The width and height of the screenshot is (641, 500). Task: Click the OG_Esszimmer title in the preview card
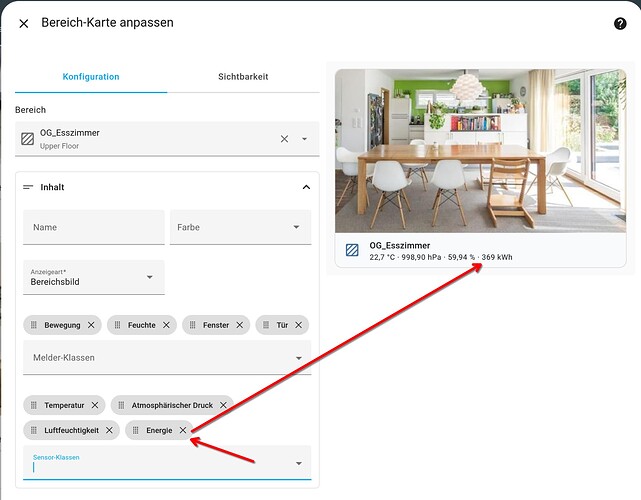[400, 246]
